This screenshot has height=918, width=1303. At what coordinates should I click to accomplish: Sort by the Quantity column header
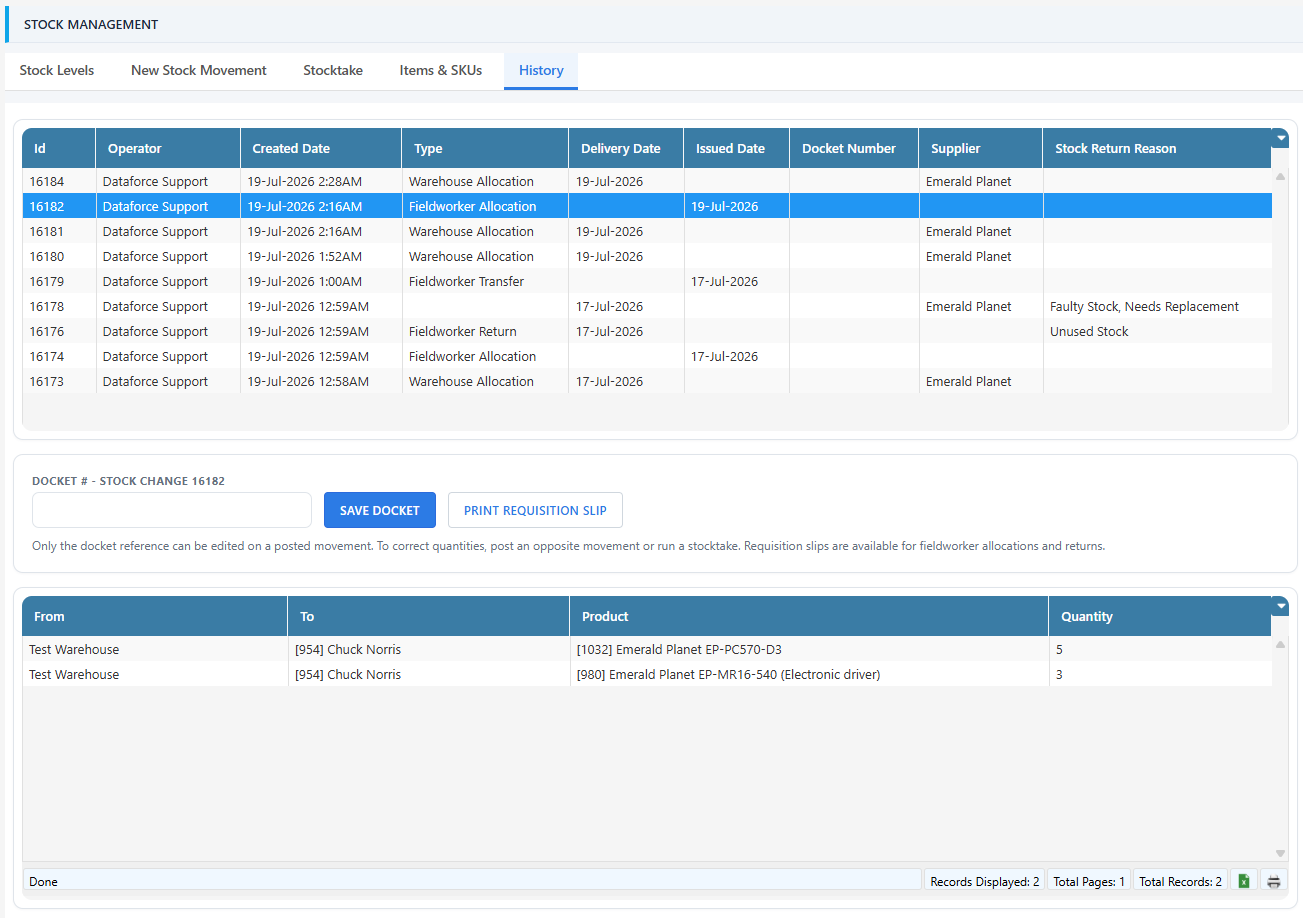click(x=1160, y=616)
